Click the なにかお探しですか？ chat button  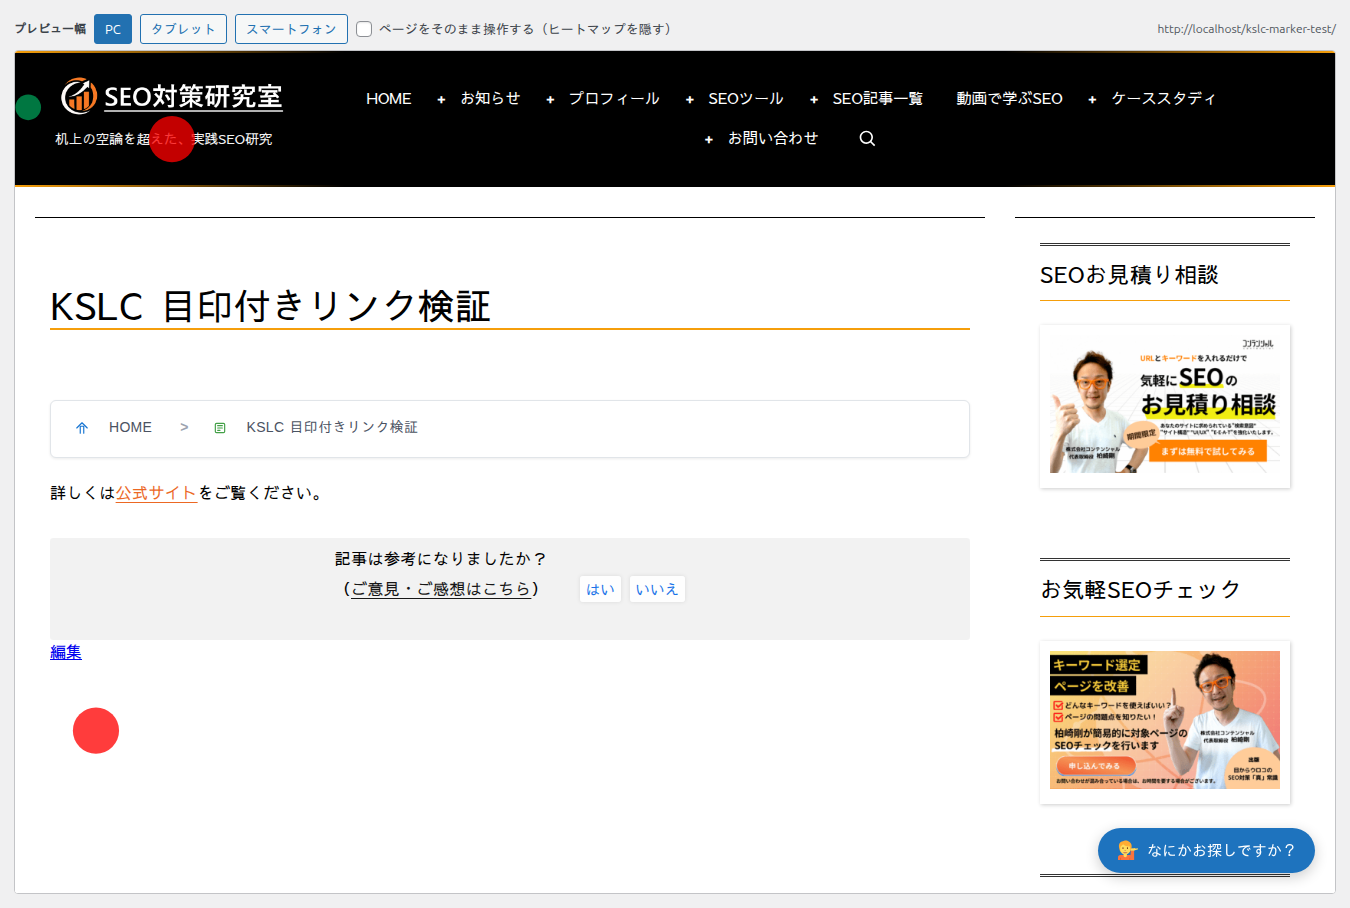pyautogui.click(x=1206, y=850)
